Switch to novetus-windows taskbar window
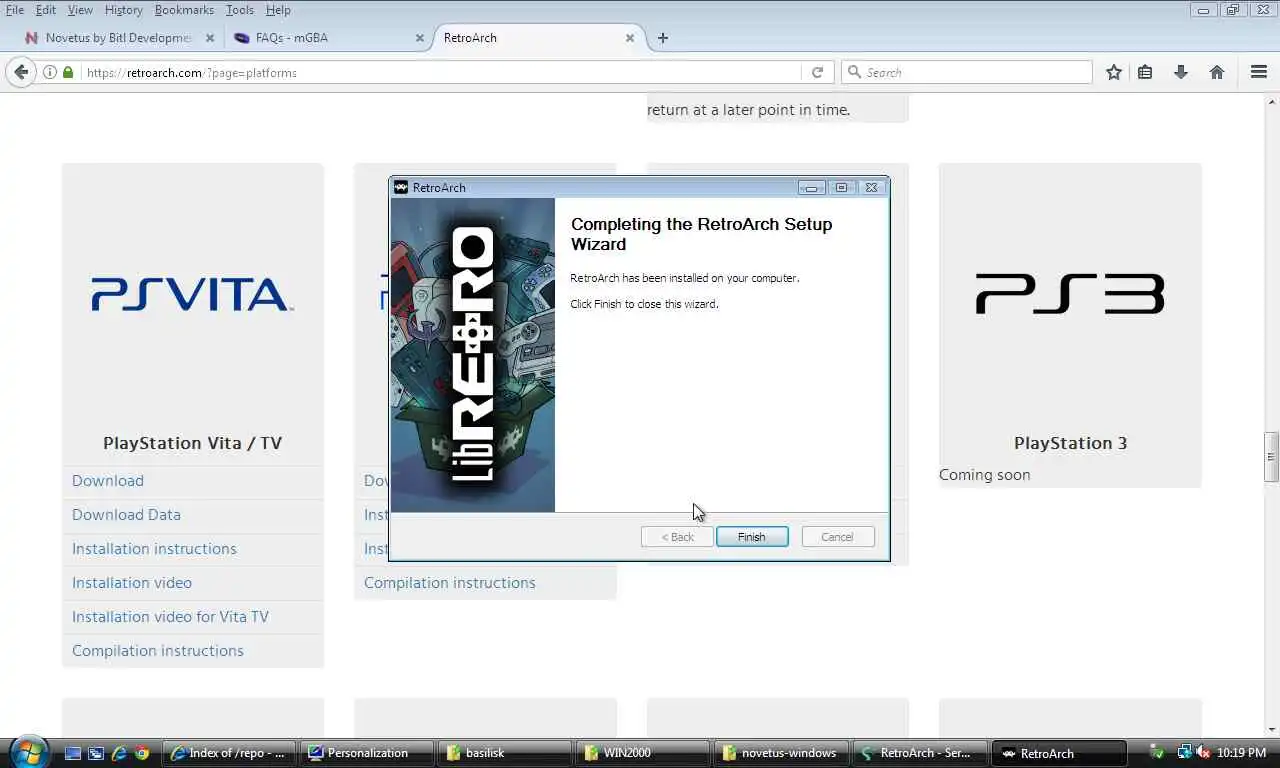Viewport: 1280px width, 768px height. [783, 753]
